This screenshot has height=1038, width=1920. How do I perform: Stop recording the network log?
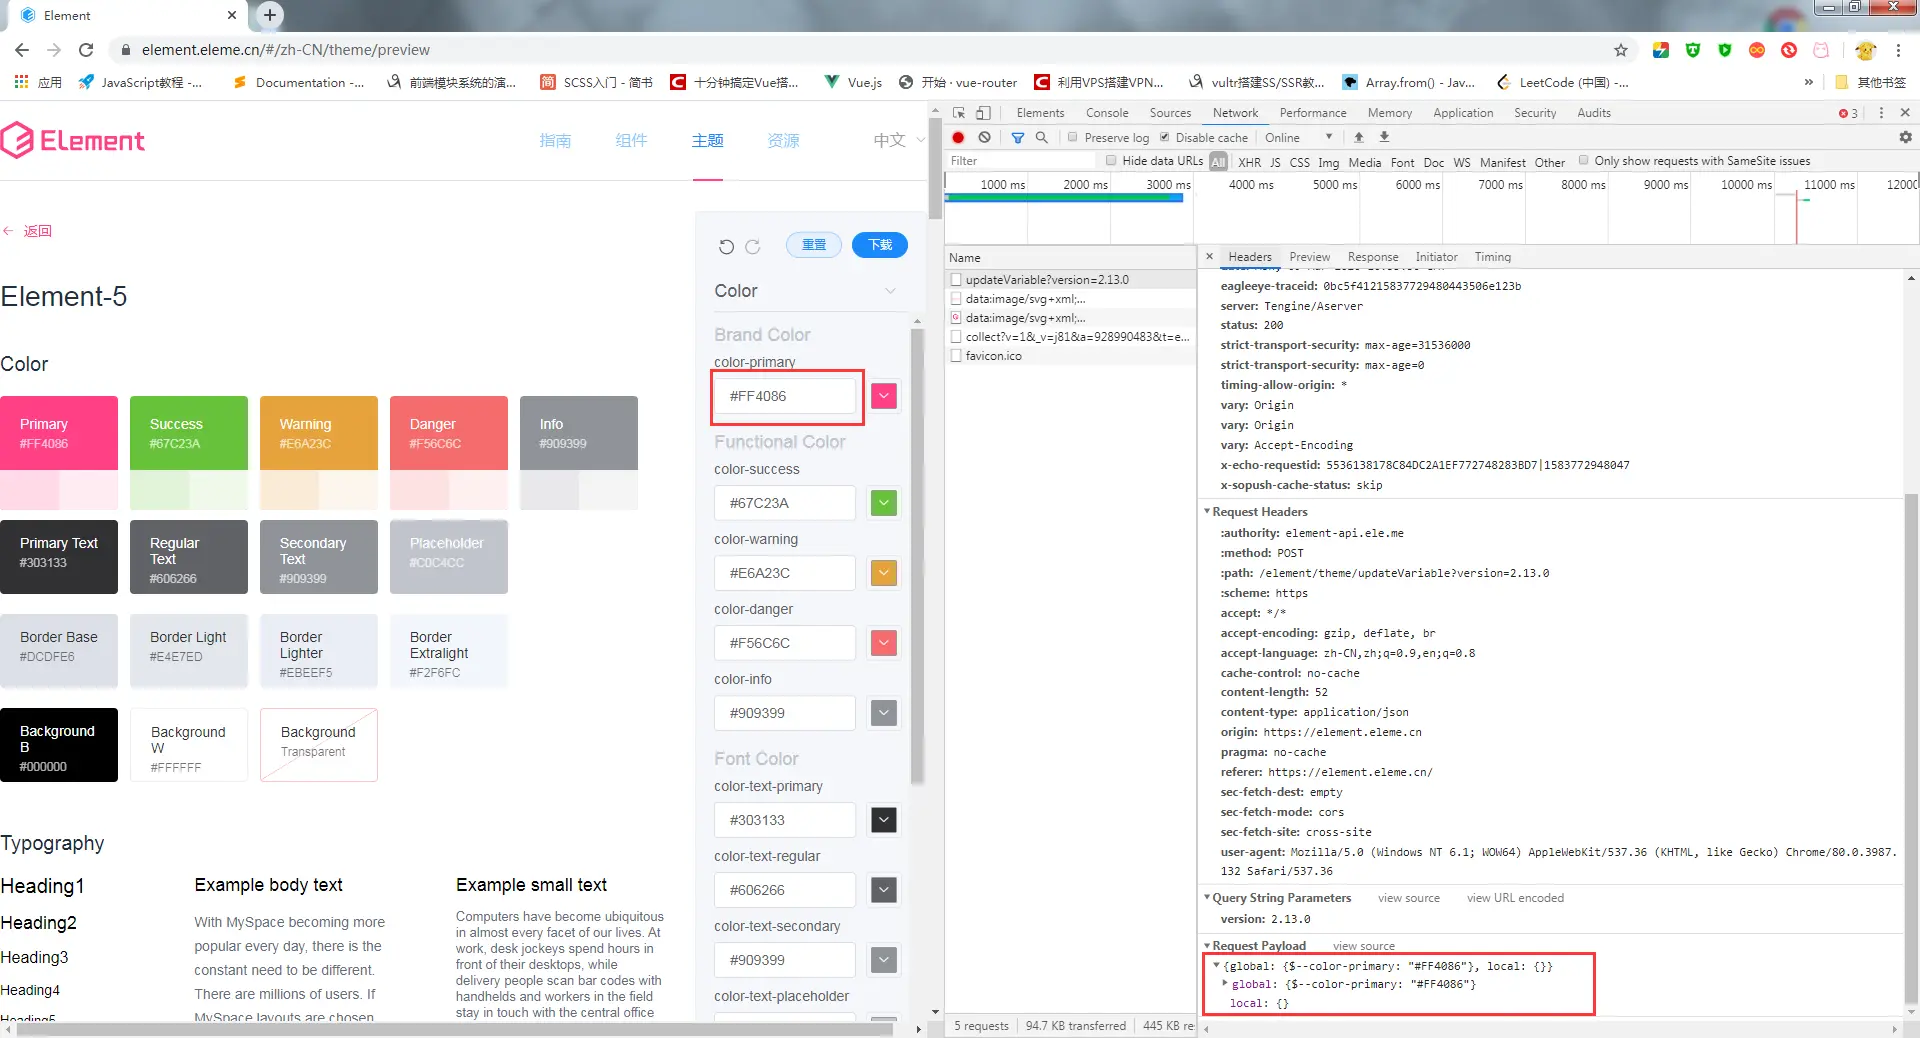tap(958, 138)
